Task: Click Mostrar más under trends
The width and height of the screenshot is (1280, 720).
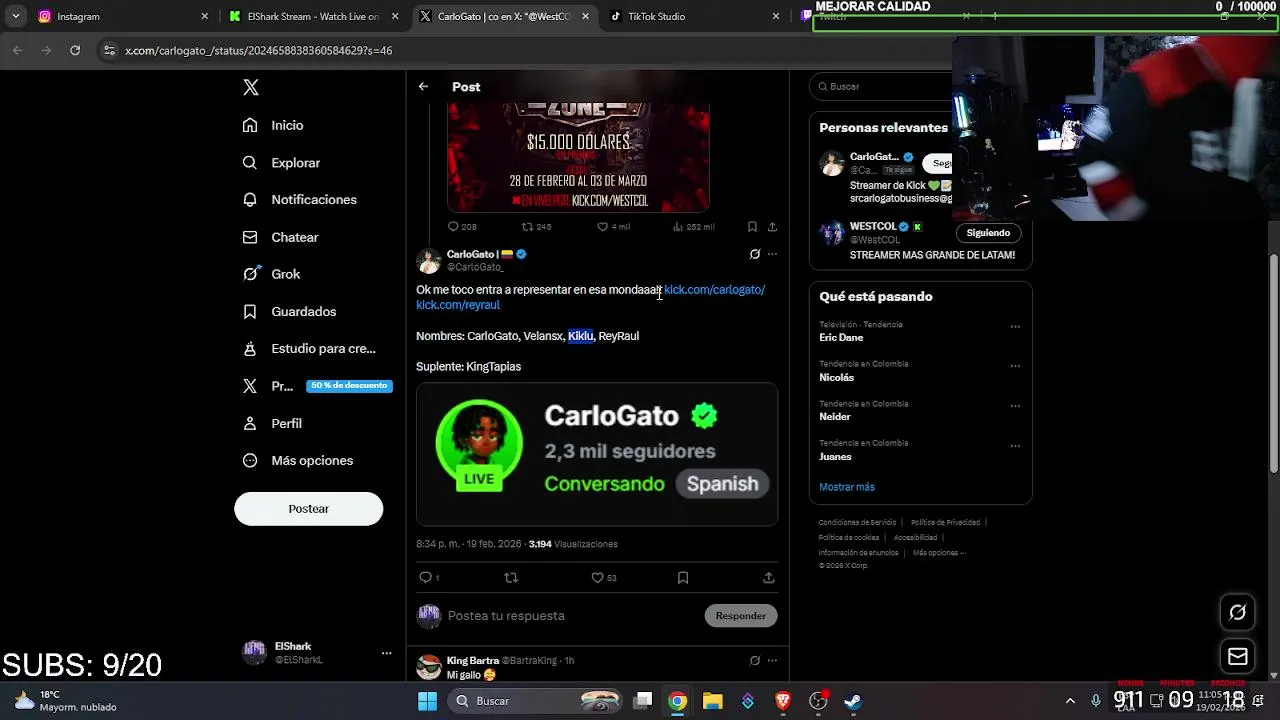Action: (847, 487)
